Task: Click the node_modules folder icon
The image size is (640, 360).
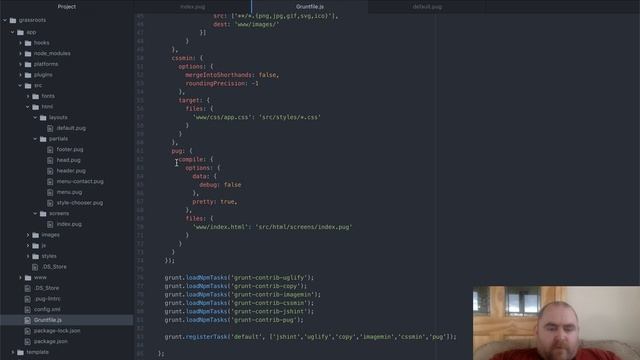Action: pyautogui.click(x=28, y=53)
